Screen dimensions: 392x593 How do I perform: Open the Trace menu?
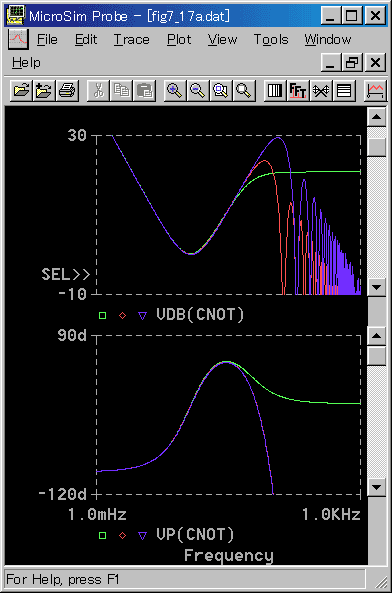132,39
